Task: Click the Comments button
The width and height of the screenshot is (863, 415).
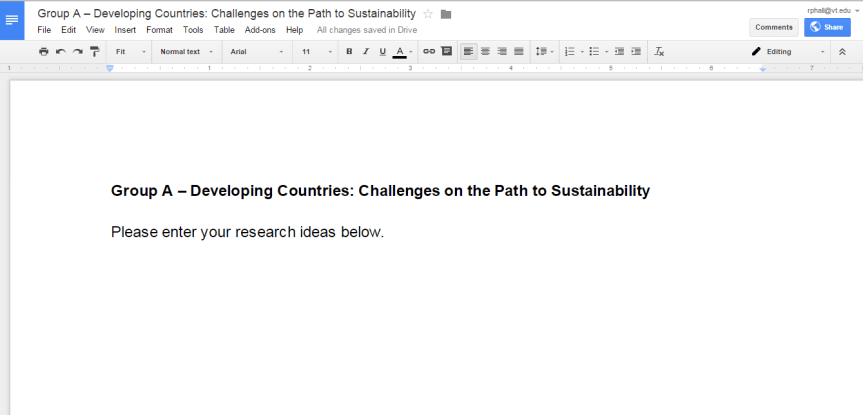Action: pos(773,27)
